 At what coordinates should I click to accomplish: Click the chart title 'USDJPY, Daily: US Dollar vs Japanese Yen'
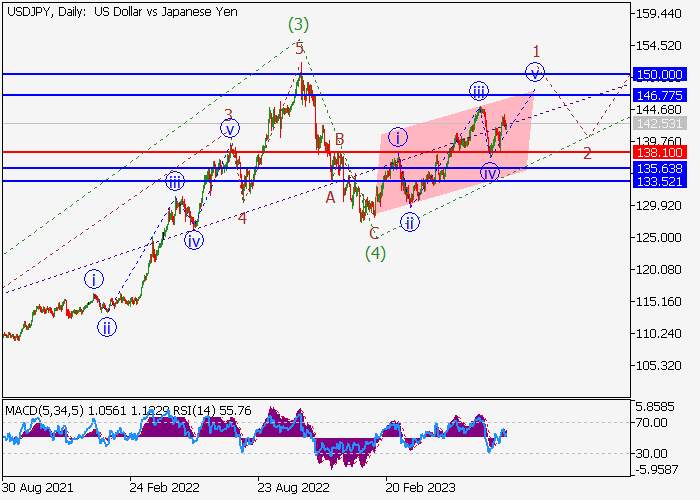[x=122, y=12]
